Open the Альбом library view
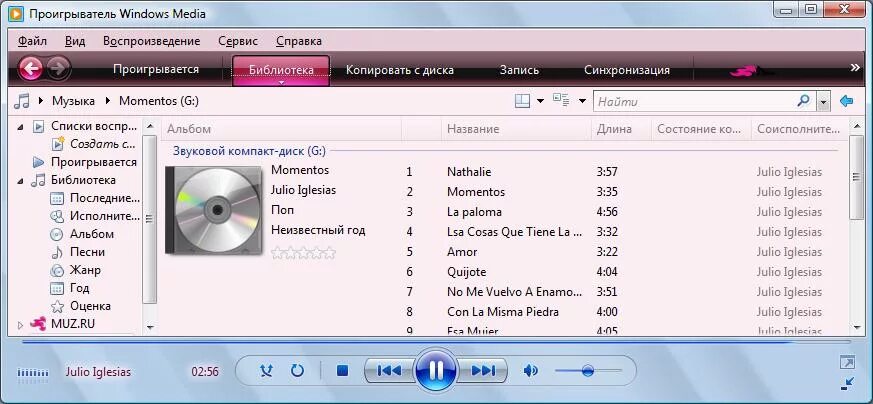The width and height of the screenshot is (873, 404). [x=92, y=234]
